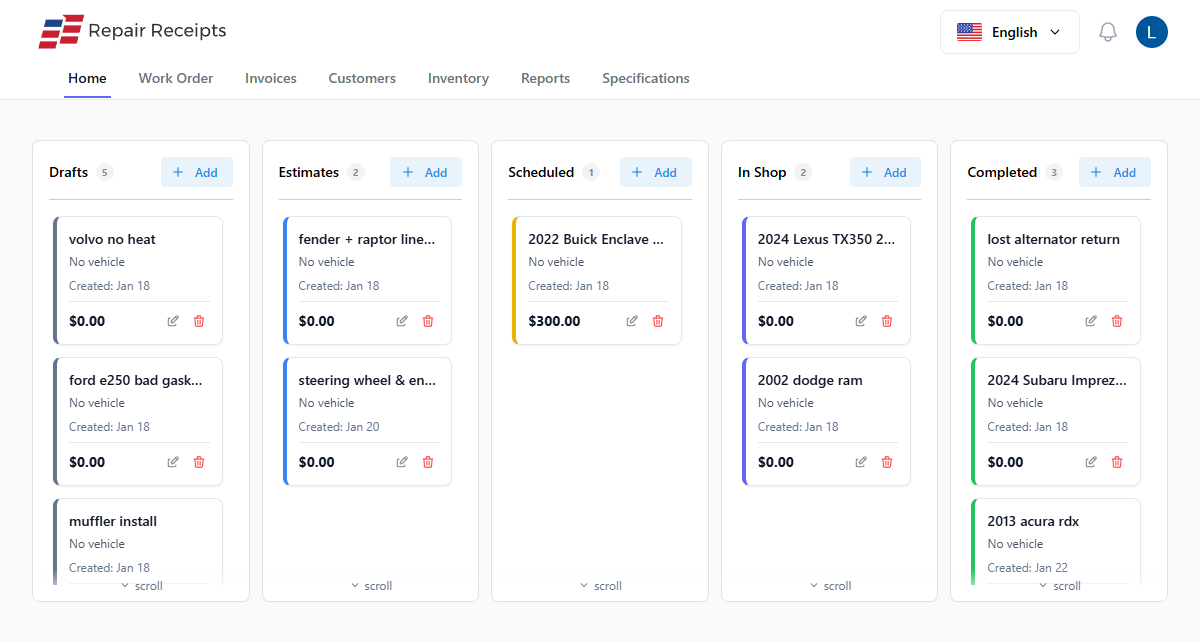Screen dimensions: 1200x642
Task: Edit the fender + raptor liner estimate
Action: pyautogui.click(x=401, y=321)
